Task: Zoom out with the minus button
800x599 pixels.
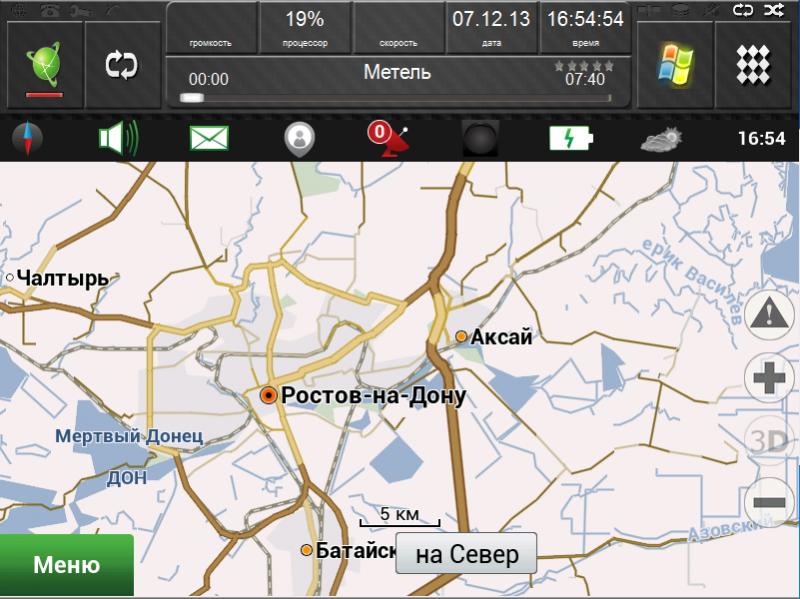Action: (x=769, y=503)
